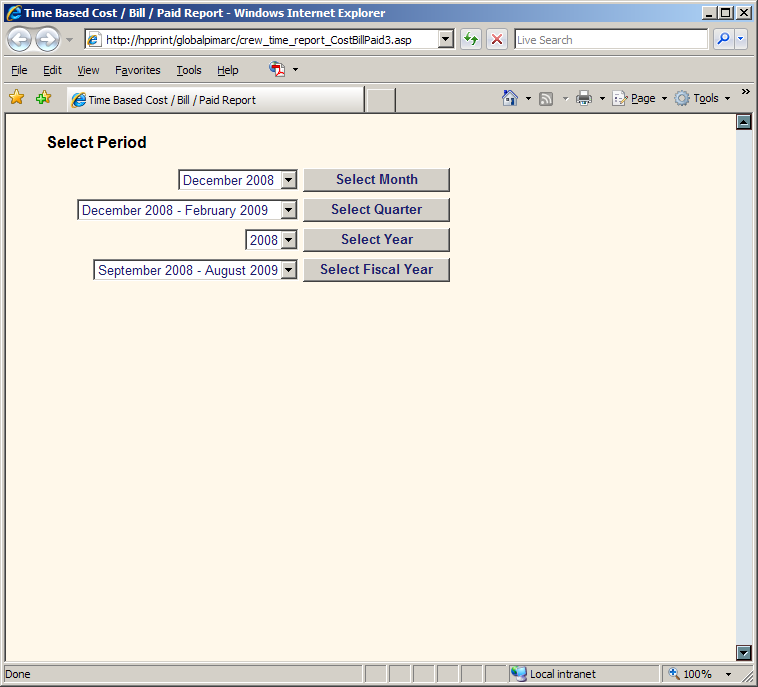Click the Home page icon
Image resolution: width=758 pixels, height=687 pixels.
pyautogui.click(x=510, y=98)
